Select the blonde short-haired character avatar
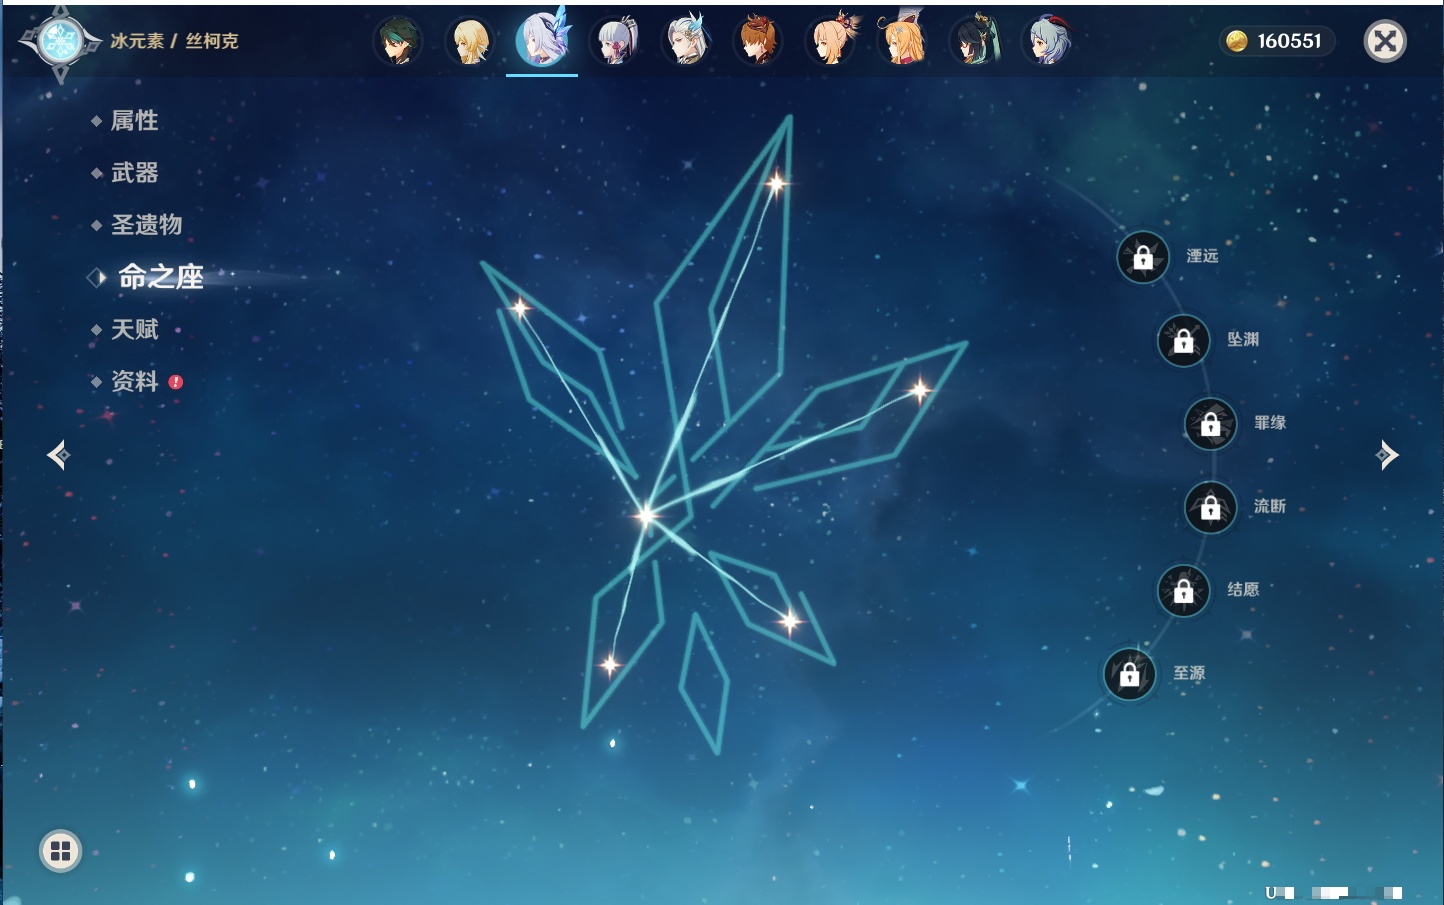The width and height of the screenshot is (1444, 905). click(470, 42)
